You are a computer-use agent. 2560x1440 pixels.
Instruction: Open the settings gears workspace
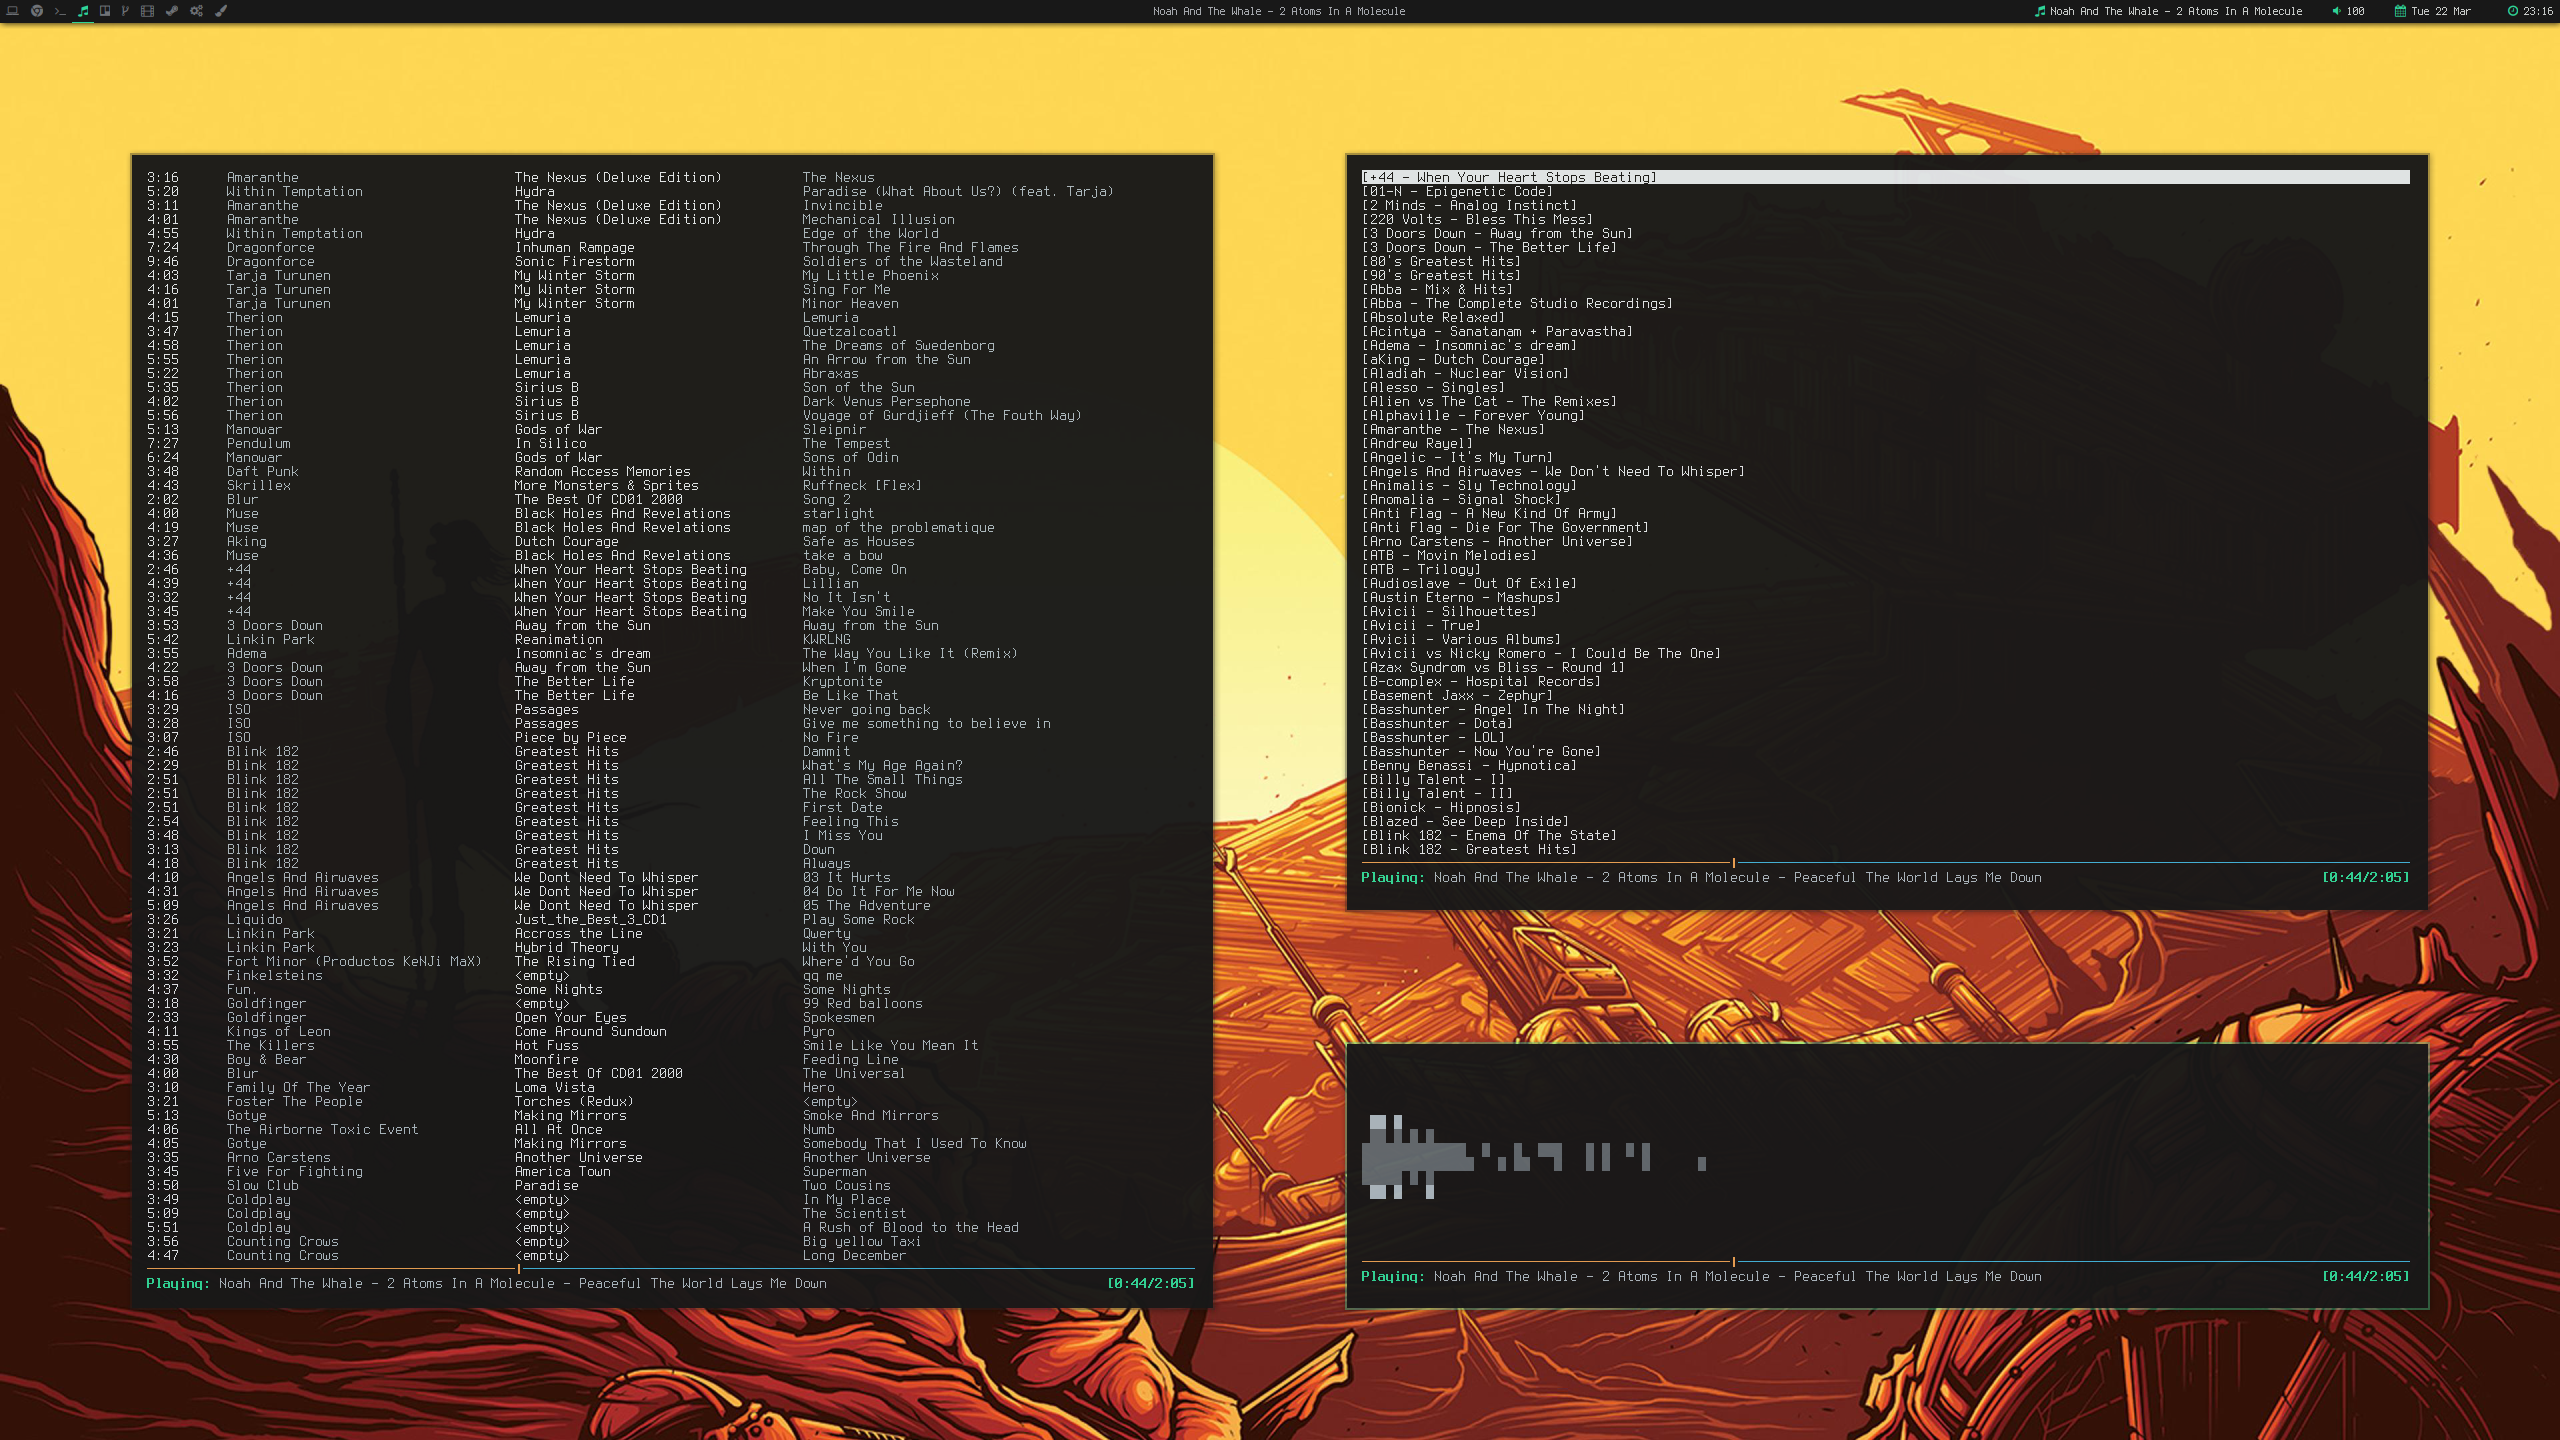197,11
